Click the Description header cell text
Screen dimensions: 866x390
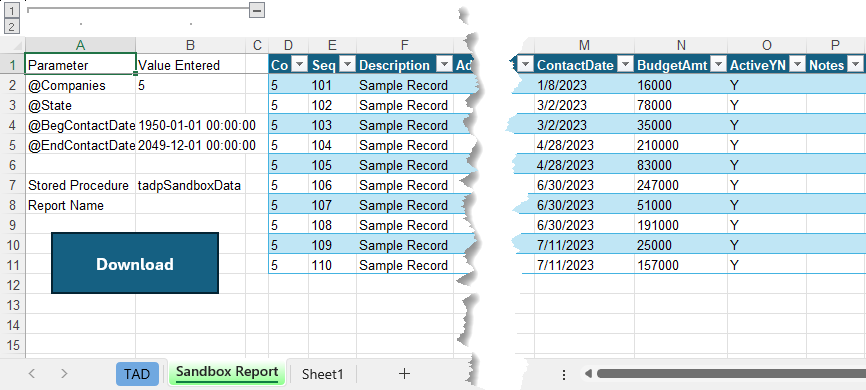point(394,65)
